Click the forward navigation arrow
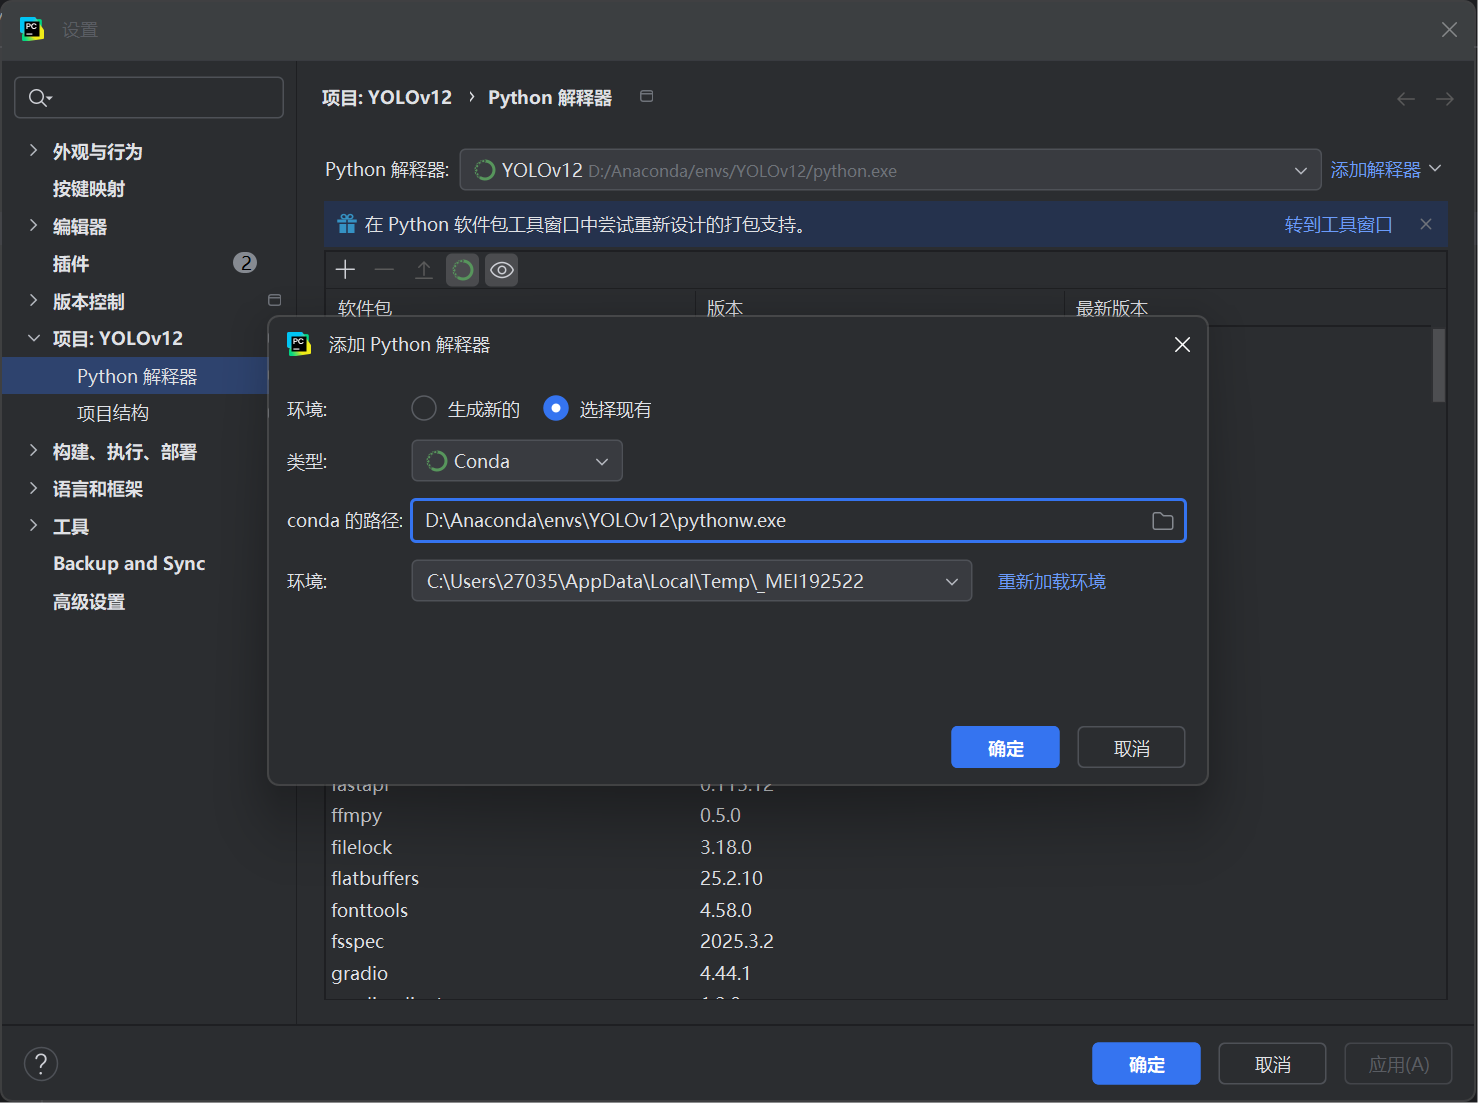 [1445, 98]
